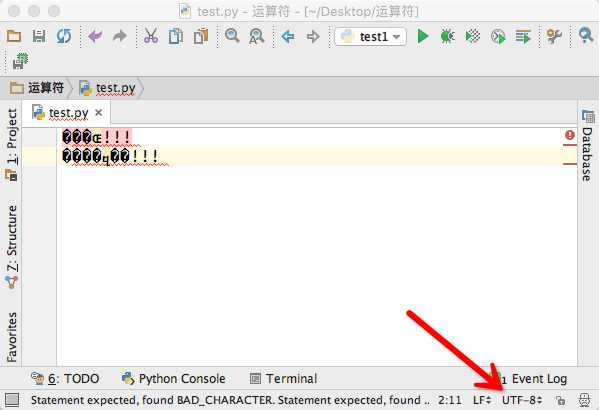Click the green lines run-tasks toolbar icon
599x410 pixels.
523,37
